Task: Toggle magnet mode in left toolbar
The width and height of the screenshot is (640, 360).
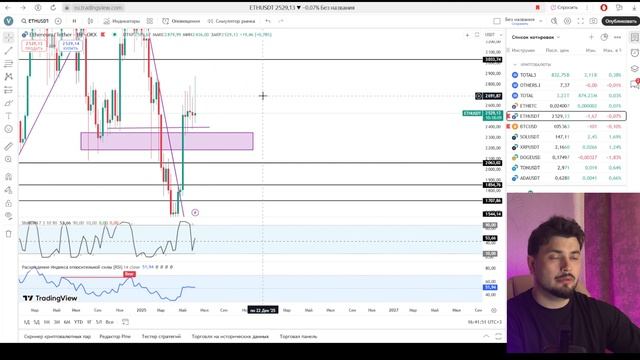Action: point(9,177)
